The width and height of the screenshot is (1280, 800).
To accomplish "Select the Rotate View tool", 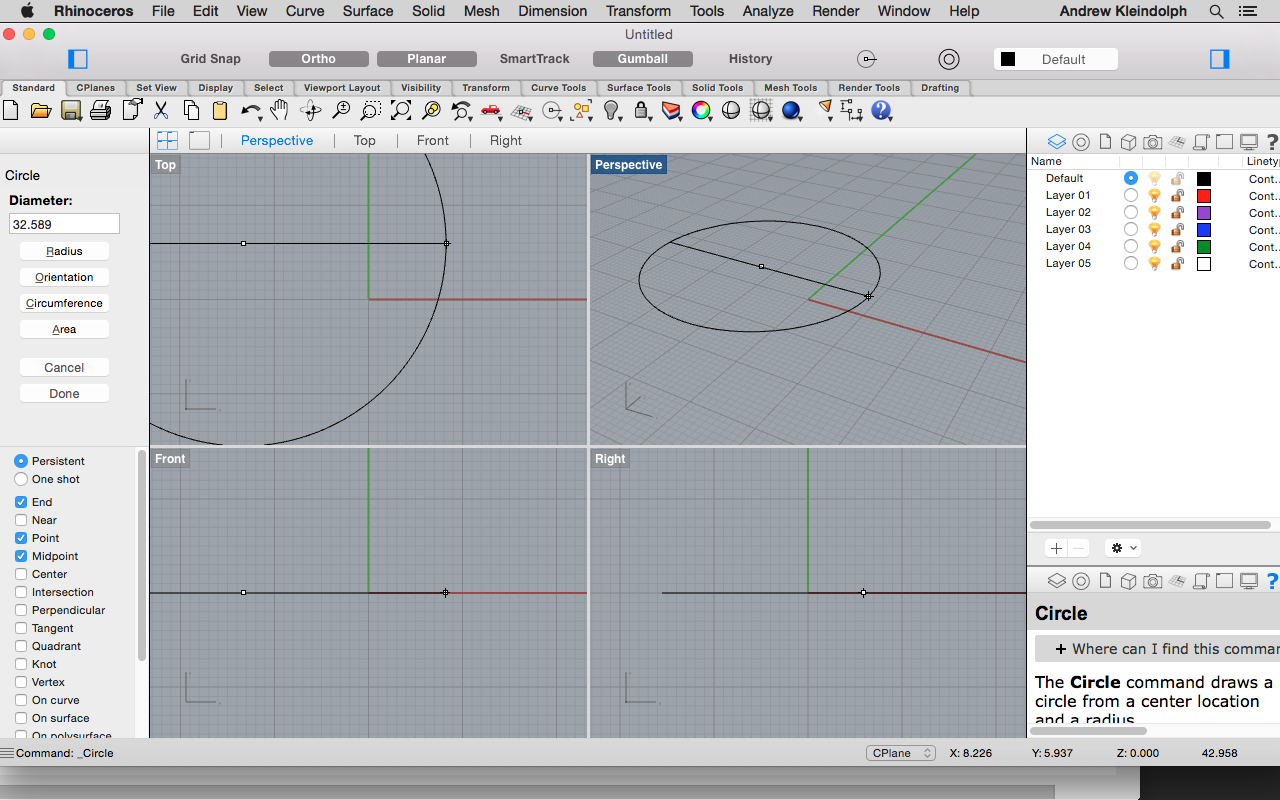I will (x=310, y=110).
